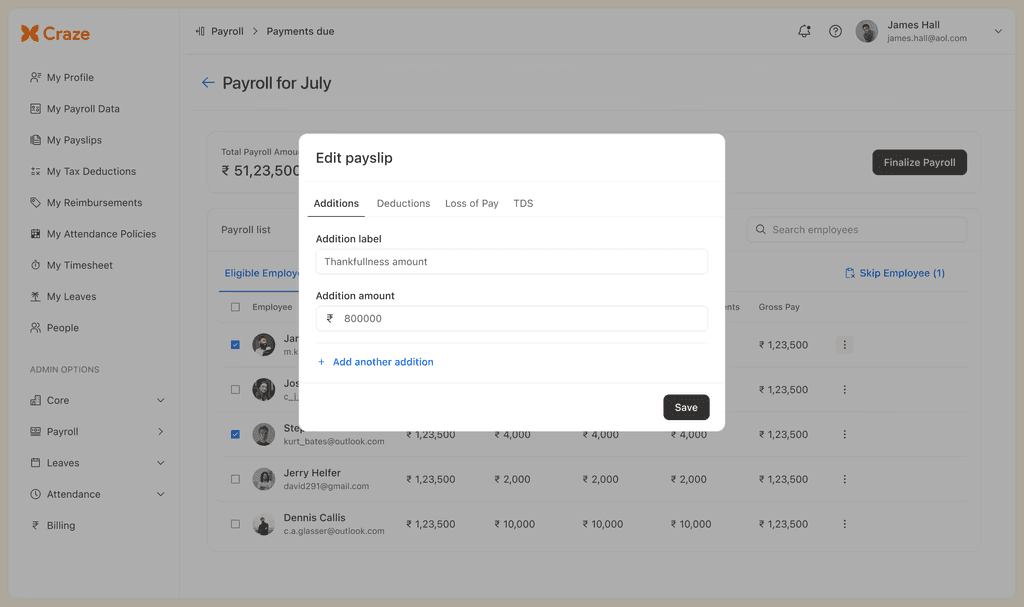
Task: Select the People sidebar icon
Action: coord(34,327)
